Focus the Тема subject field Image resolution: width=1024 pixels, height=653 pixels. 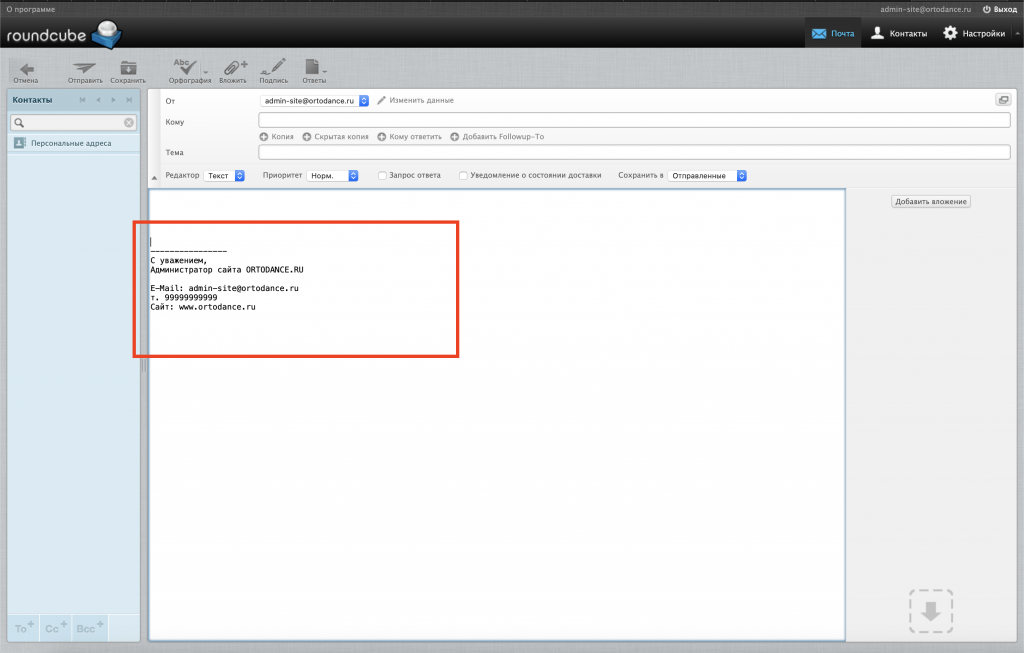(x=634, y=152)
